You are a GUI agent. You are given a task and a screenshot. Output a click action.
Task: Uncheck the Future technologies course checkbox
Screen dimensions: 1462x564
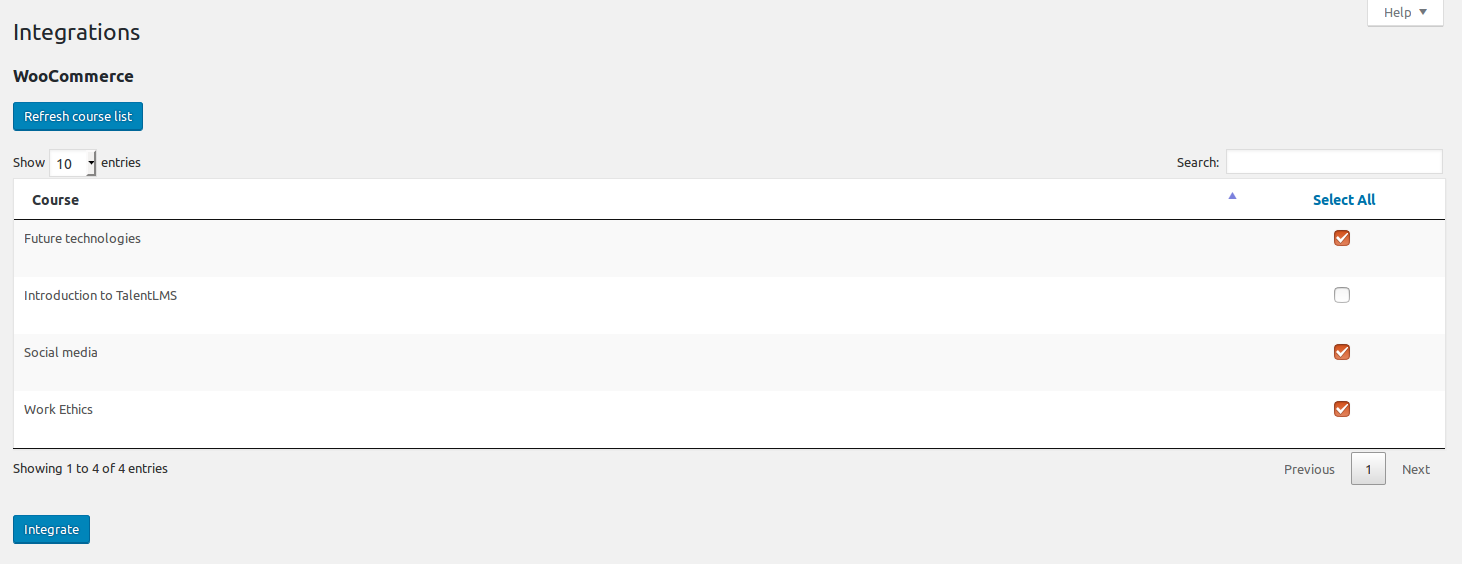pos(1342,238)
